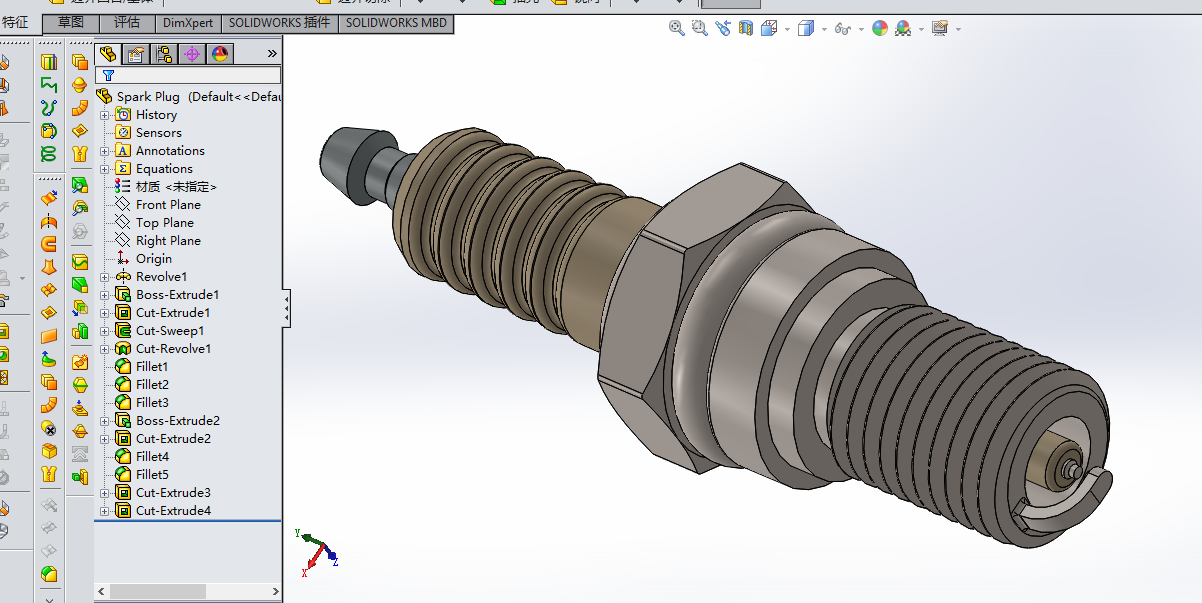Image resolution: width=1202 pixels, height=603 pixels.
Task: Select the Fillet5 feature
Action: [x=152, y=475]
